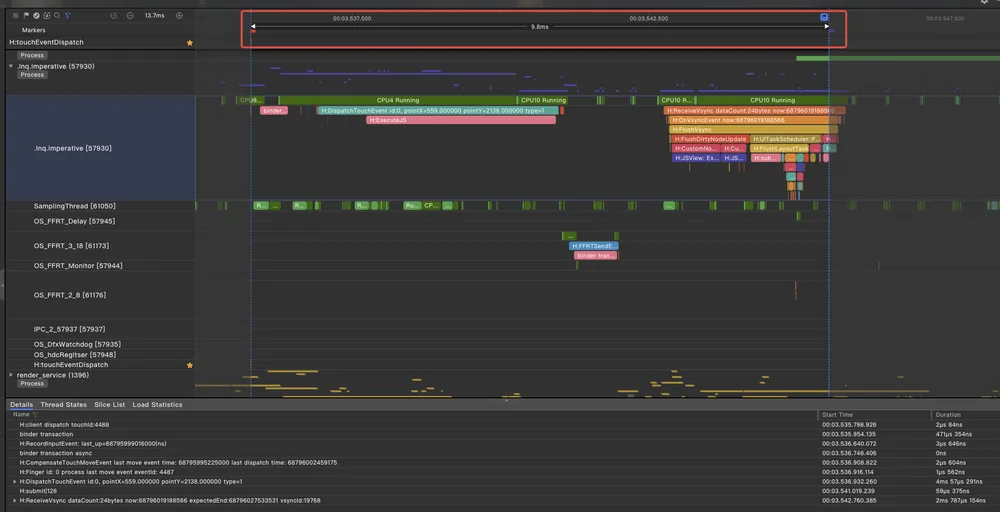The width and height of the screenshot is (1000, 512).
Task: Toggle star on lower H:touchEventDispatch track
Action: [x=189, y=365]
